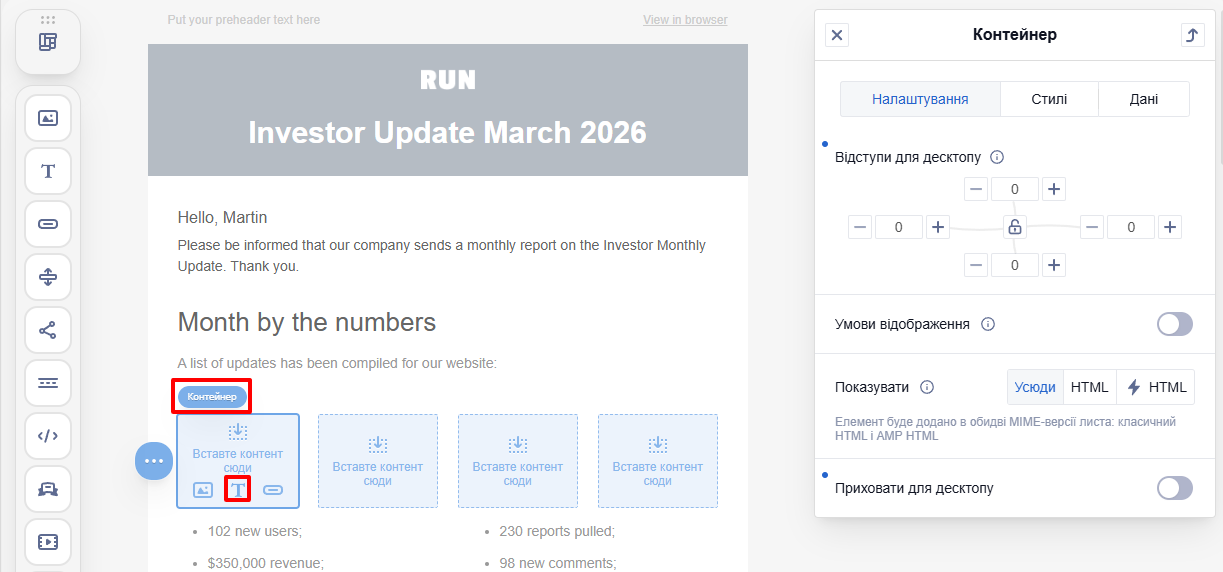Click the Контейнер label badge
The image size is (1223, 572).
coord(212,397)
